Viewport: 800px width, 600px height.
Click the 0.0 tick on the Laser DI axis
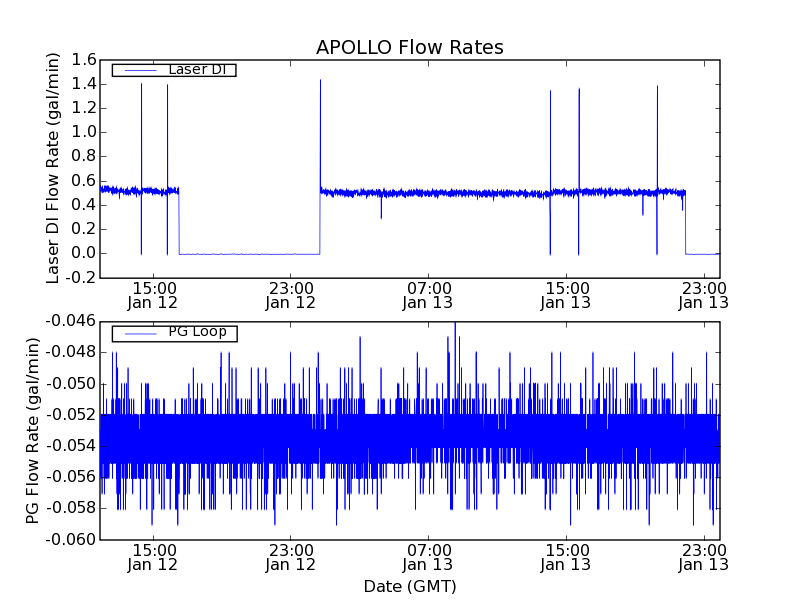click(84, 254)
